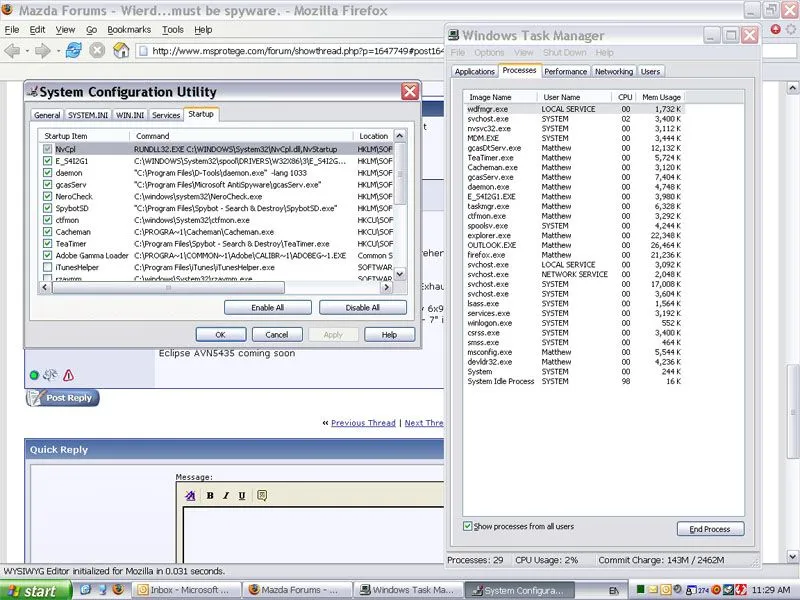This screenshot has width=800, height=600.
Task: Enable the iTunesHelper startup checkbox
Action: [47, 267]
